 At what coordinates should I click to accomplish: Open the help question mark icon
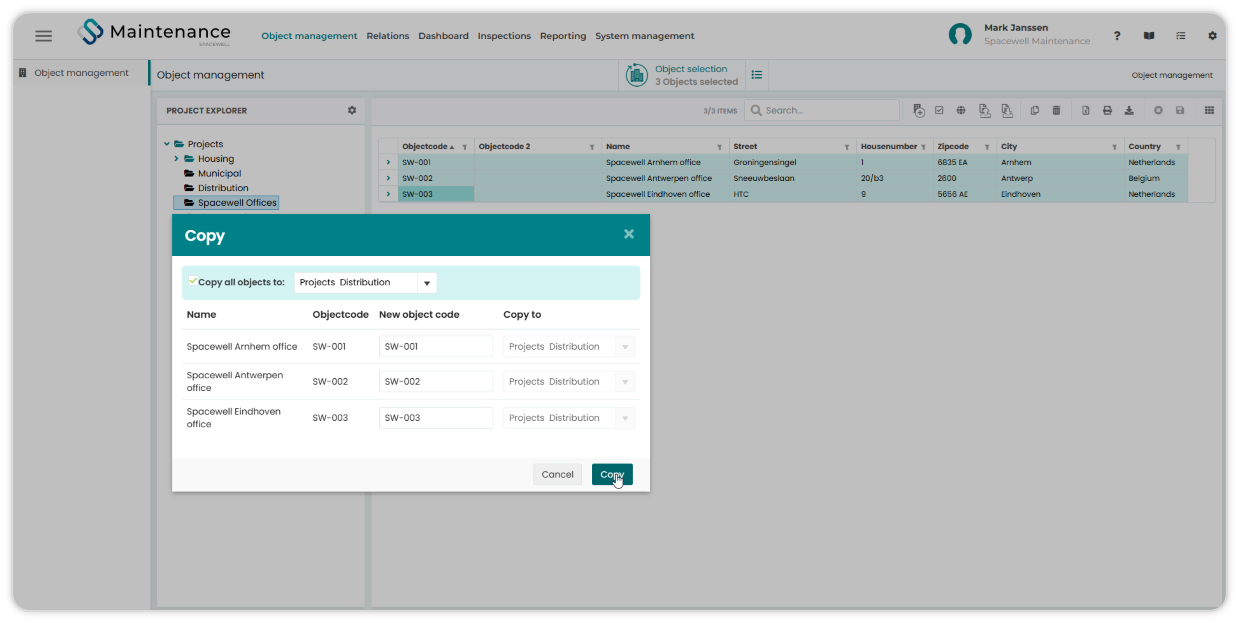(1117, 35)
